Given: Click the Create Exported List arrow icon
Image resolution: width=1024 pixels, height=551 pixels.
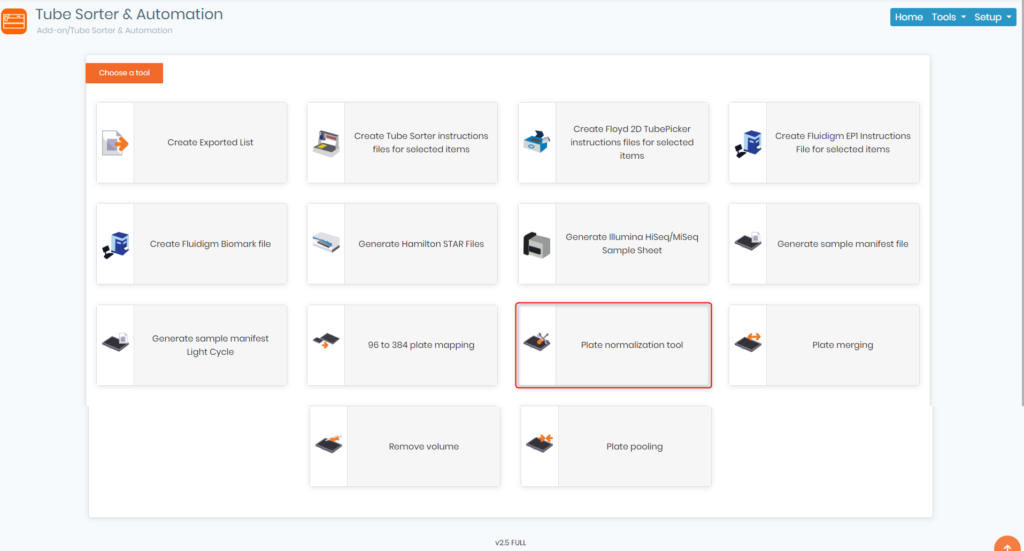Looking at the screenshot, I should 115,143.
